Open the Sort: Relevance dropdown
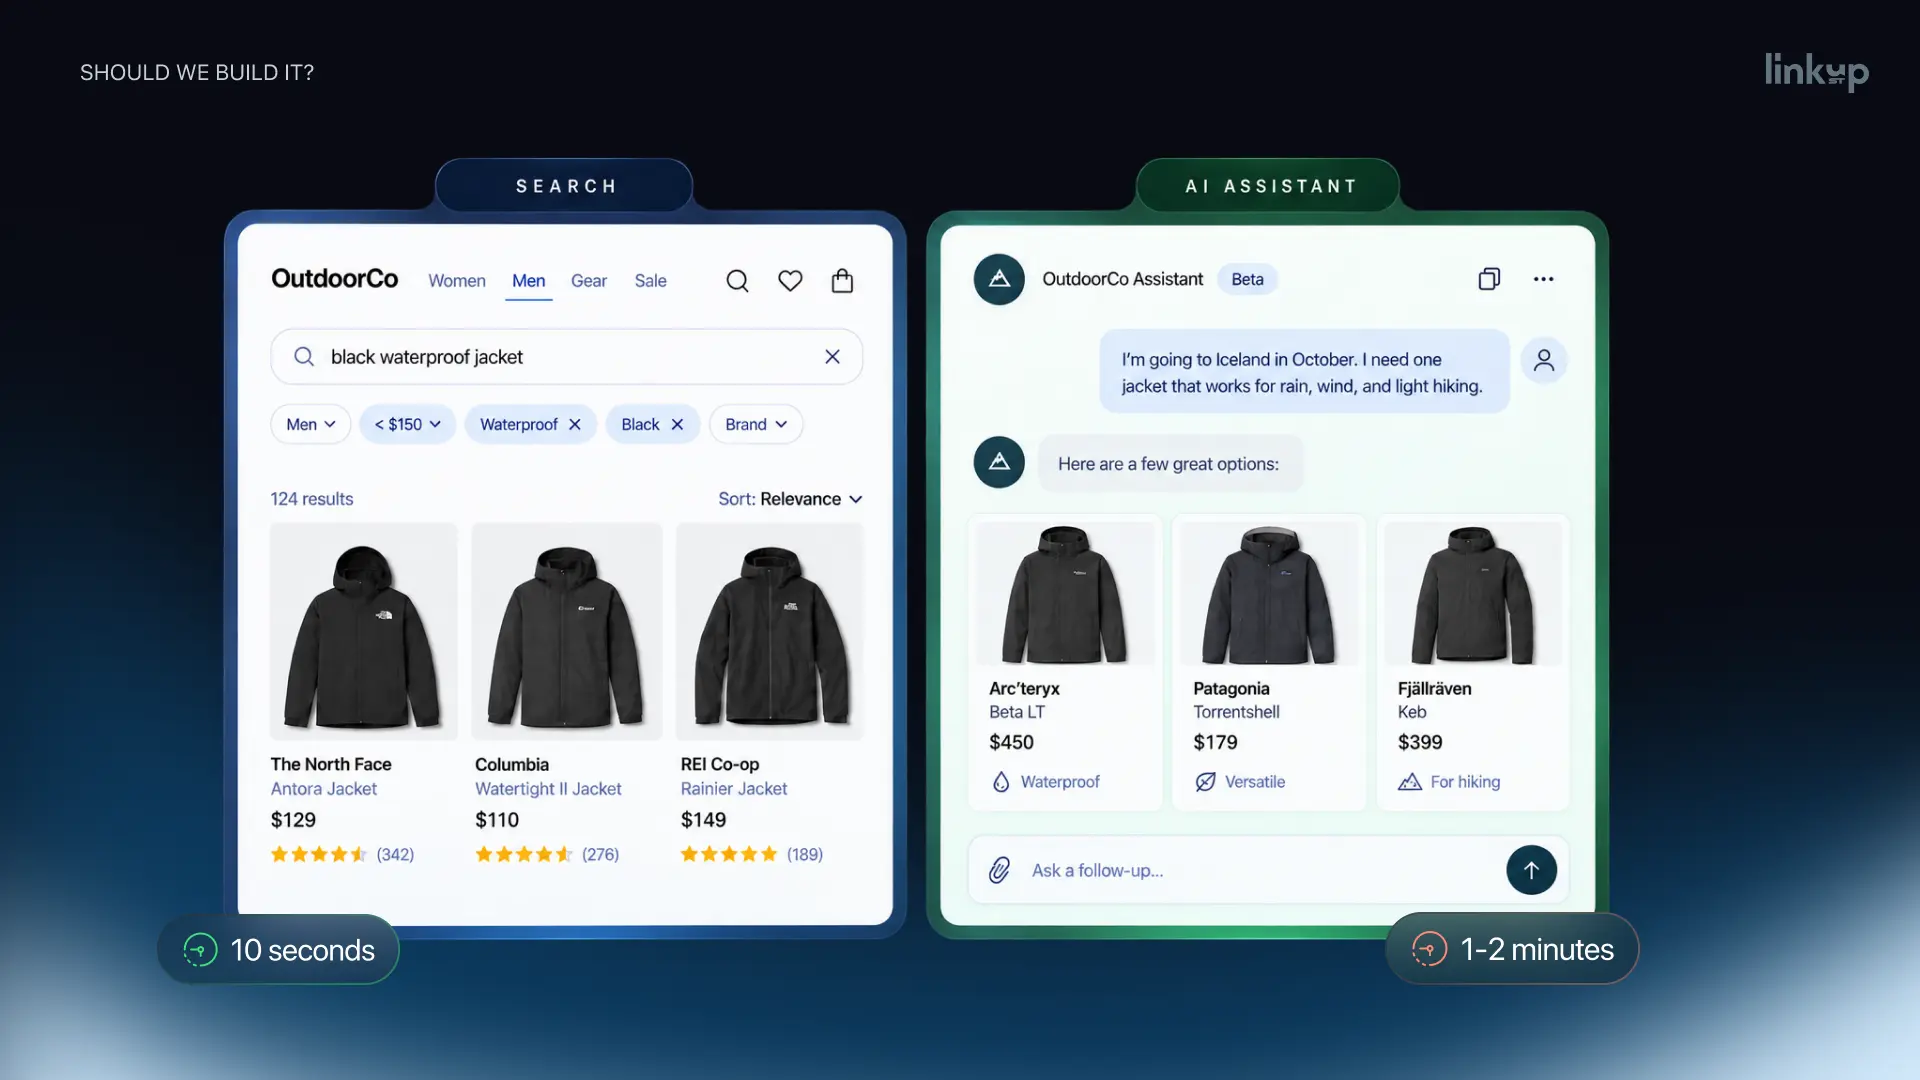The height and width of the screenshot is (1080, 1920). (790, 499)
